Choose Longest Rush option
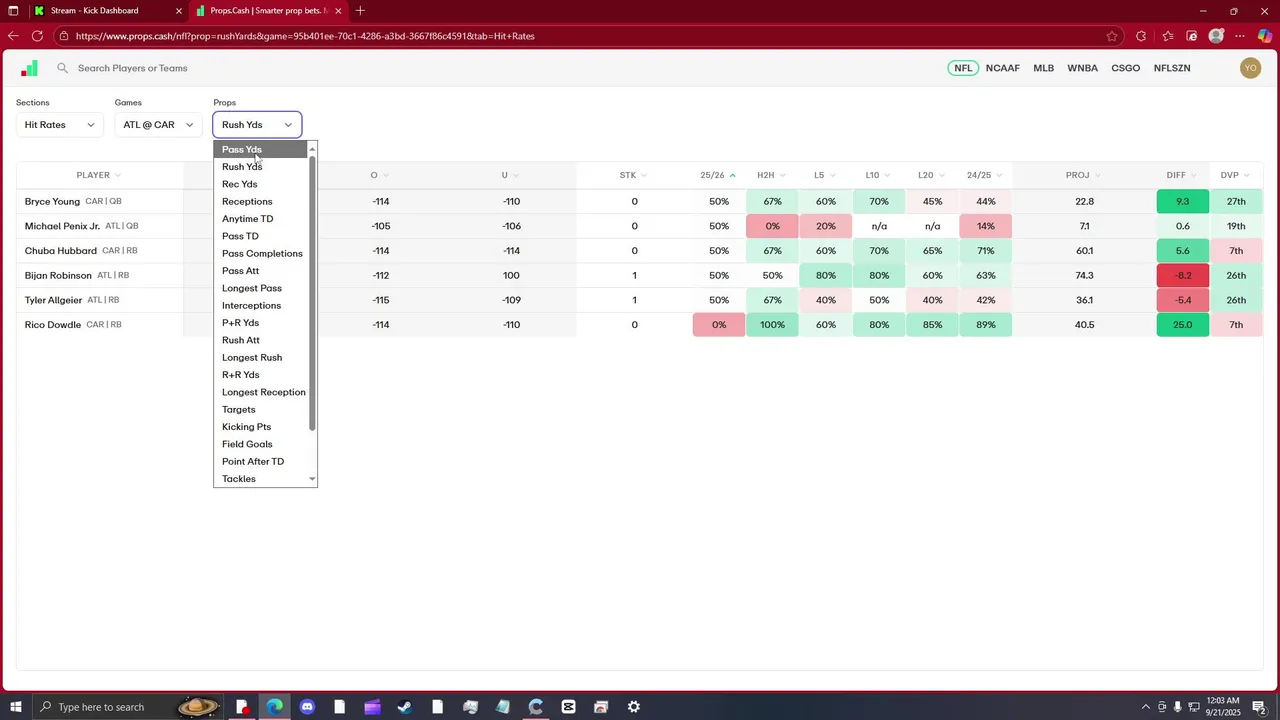This screenshot has height=720, width=1280. point(260,357)
